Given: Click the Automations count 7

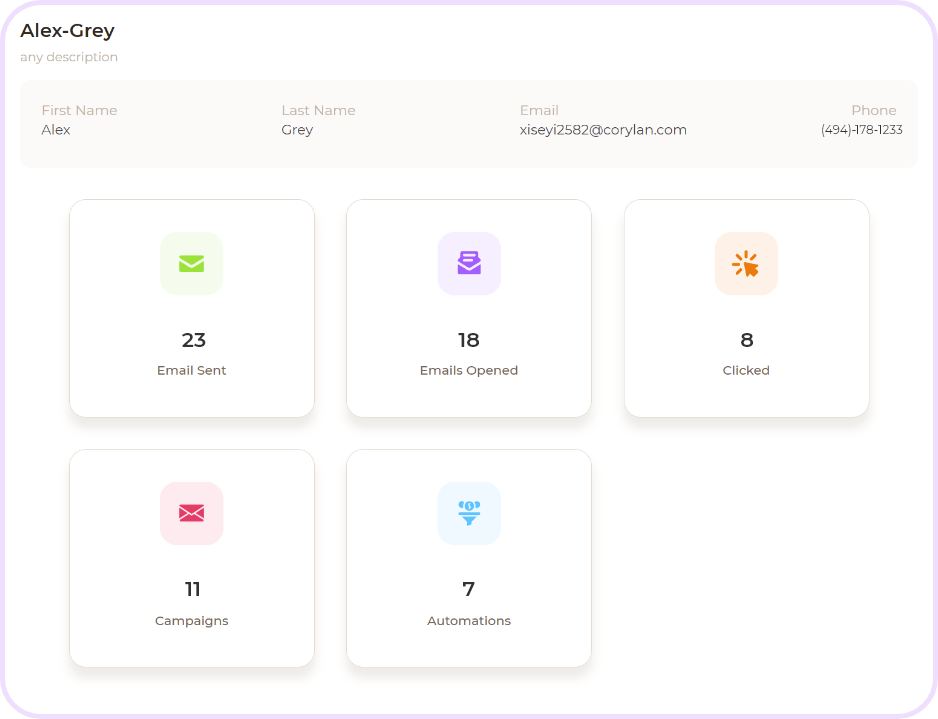Looking at the screenshot, I should pos(469,590).
